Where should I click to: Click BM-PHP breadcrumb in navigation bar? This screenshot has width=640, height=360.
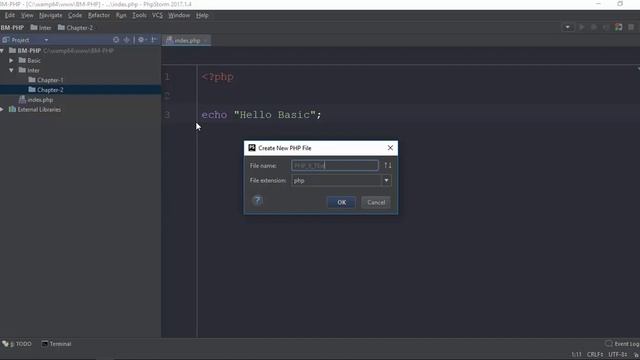tap(12, 28)
